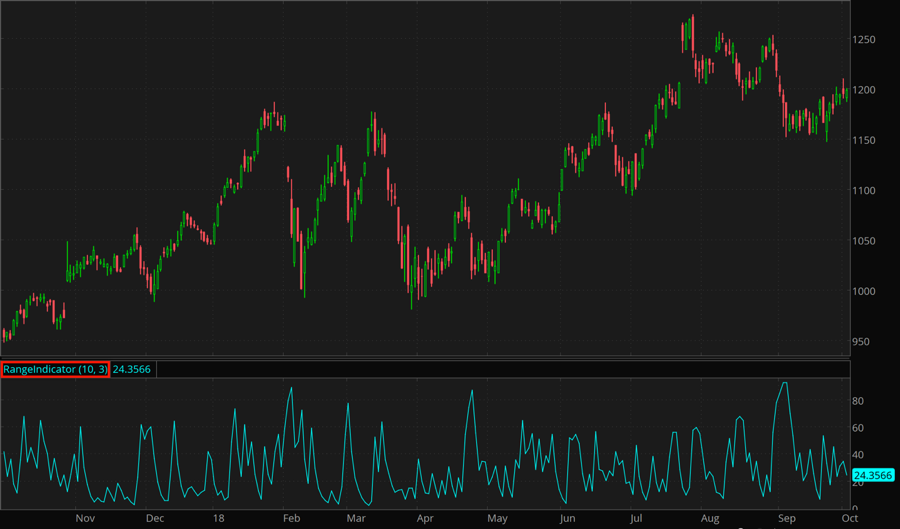Click the 1000 level on price axis
Image resolution: width=900 pixels, height=529 pixels.
pyautogui.click(x=866, y=291)
